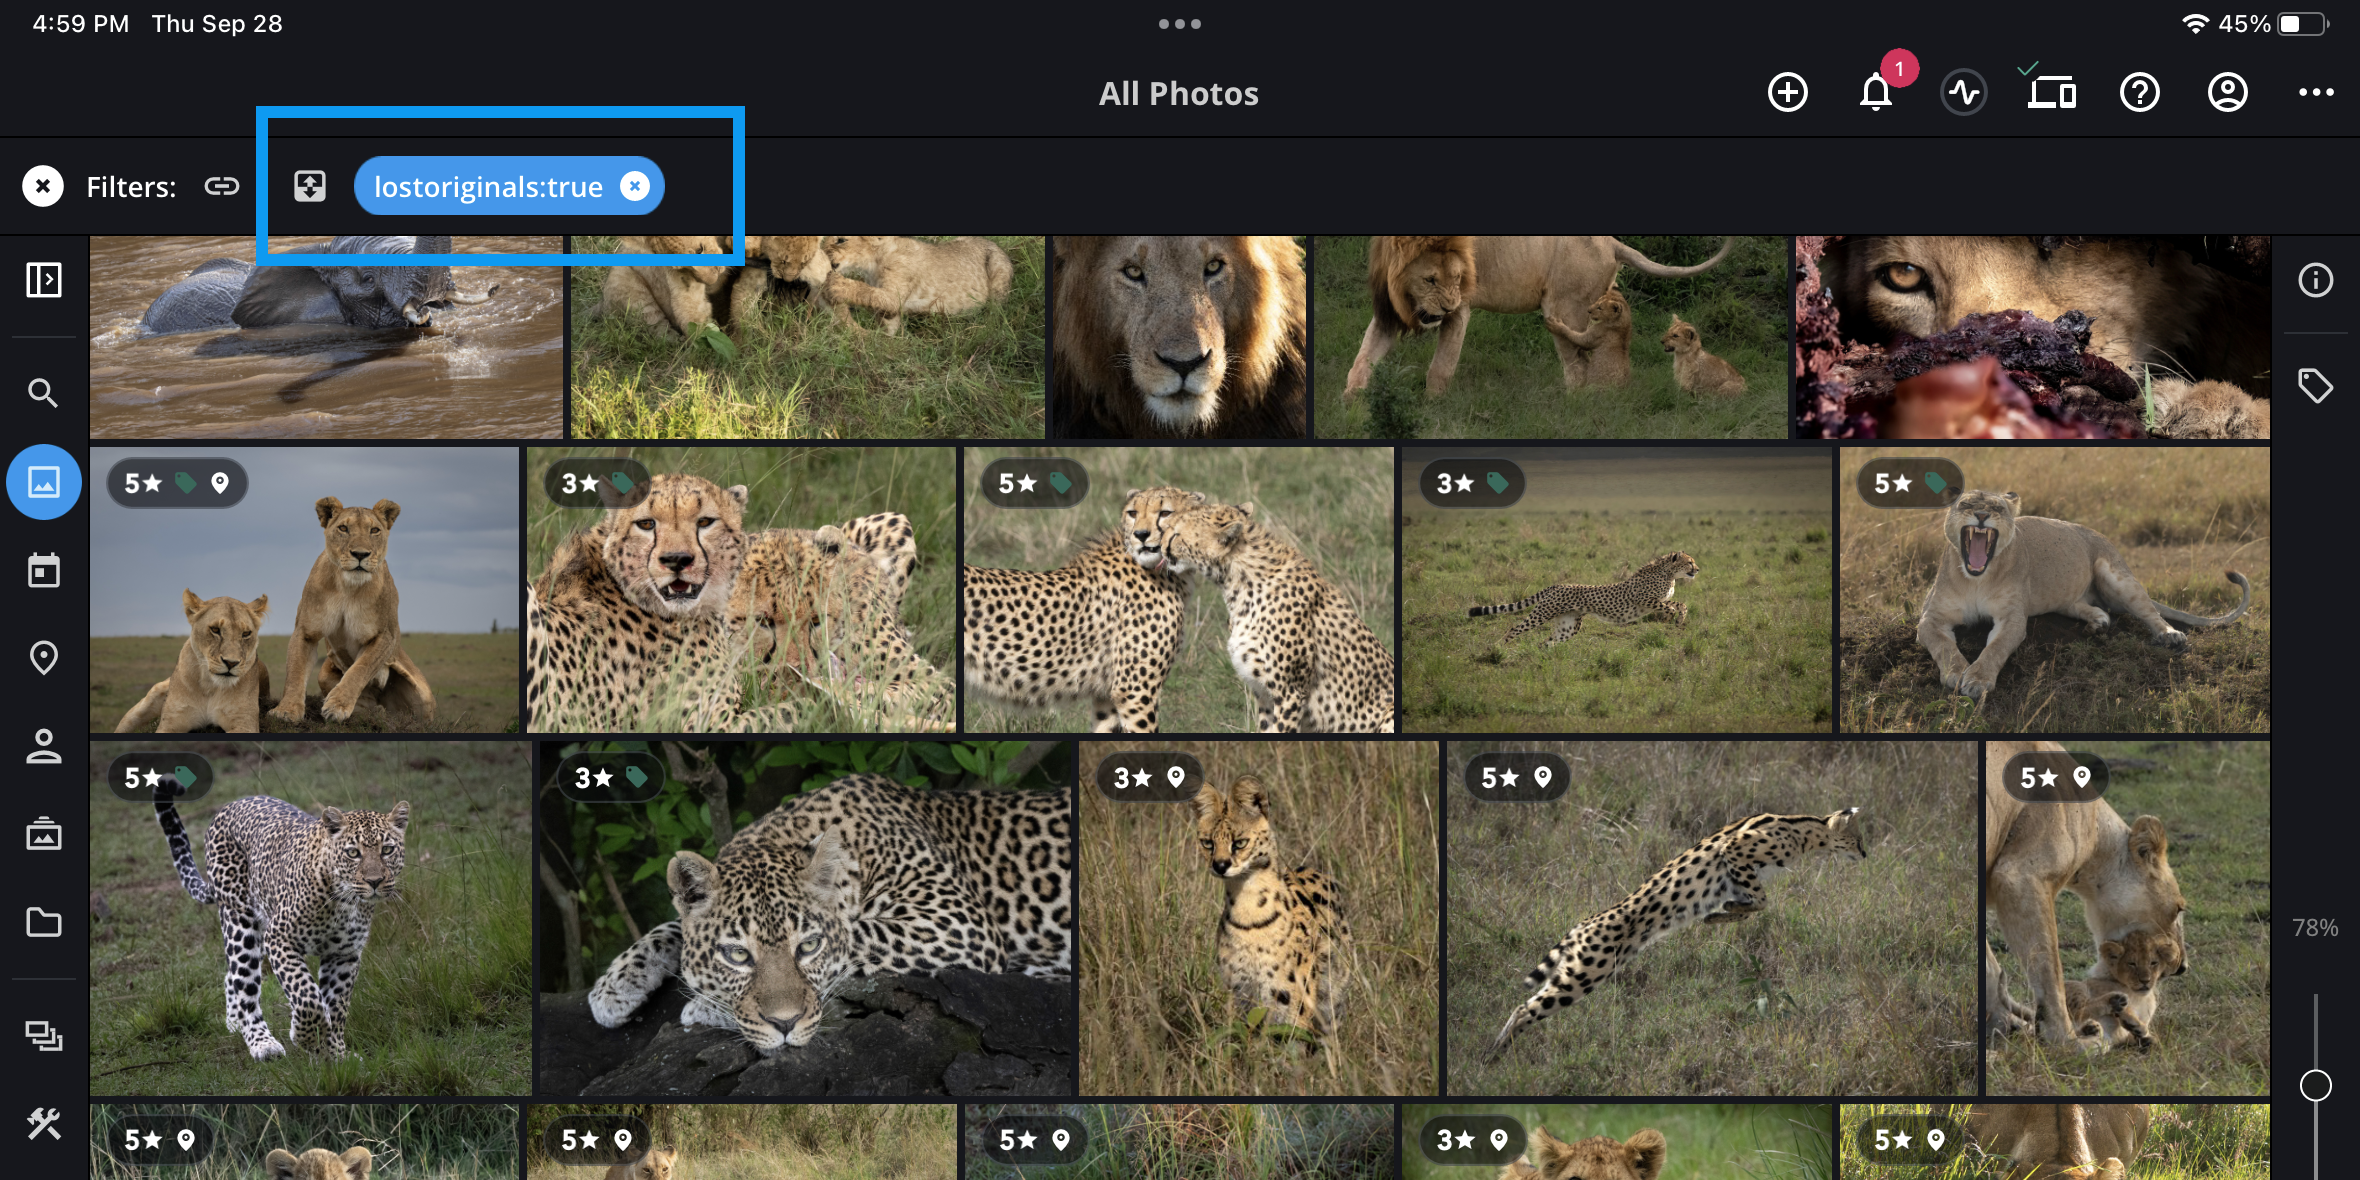Screen dimensions: 2360x1180
Task: Remove the lostoriginals:true filter chip
Action: pos(634,186)
